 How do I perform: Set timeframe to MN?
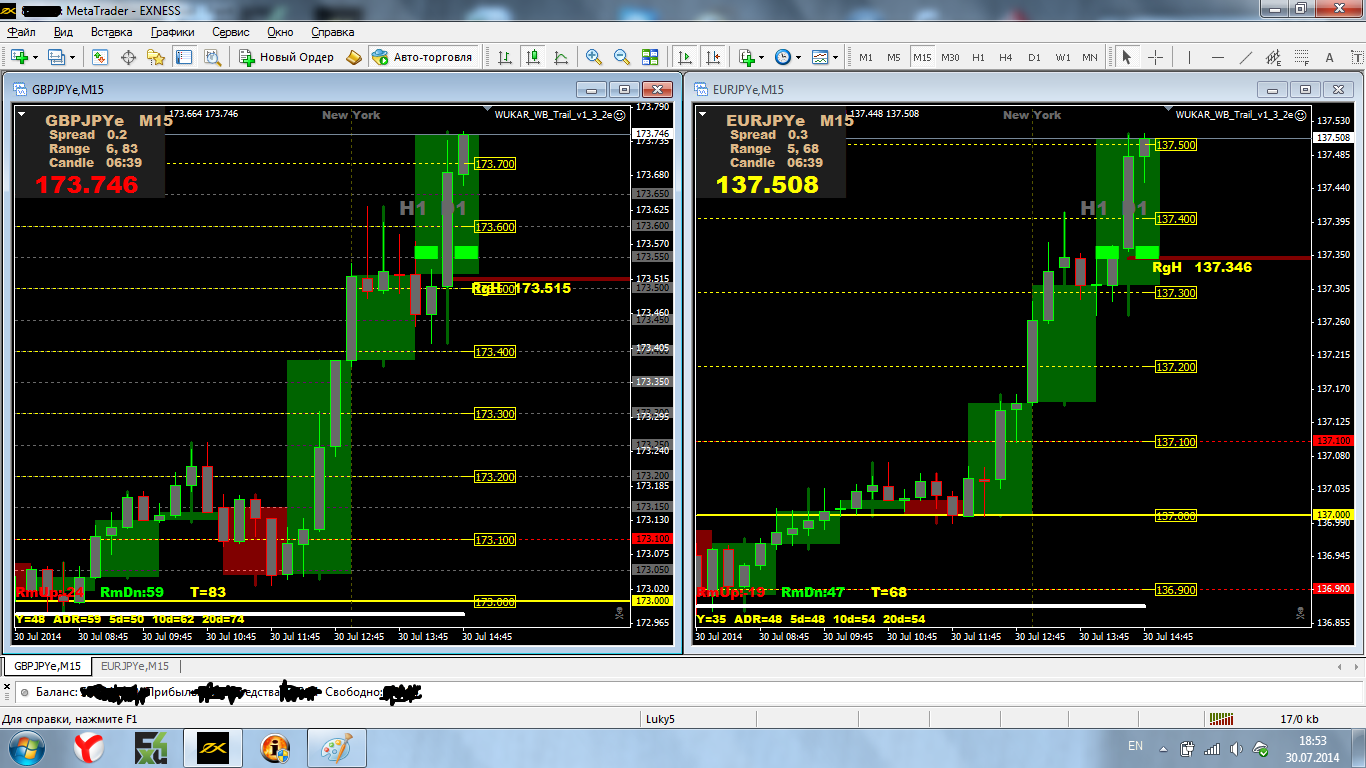click(1090, 57)
